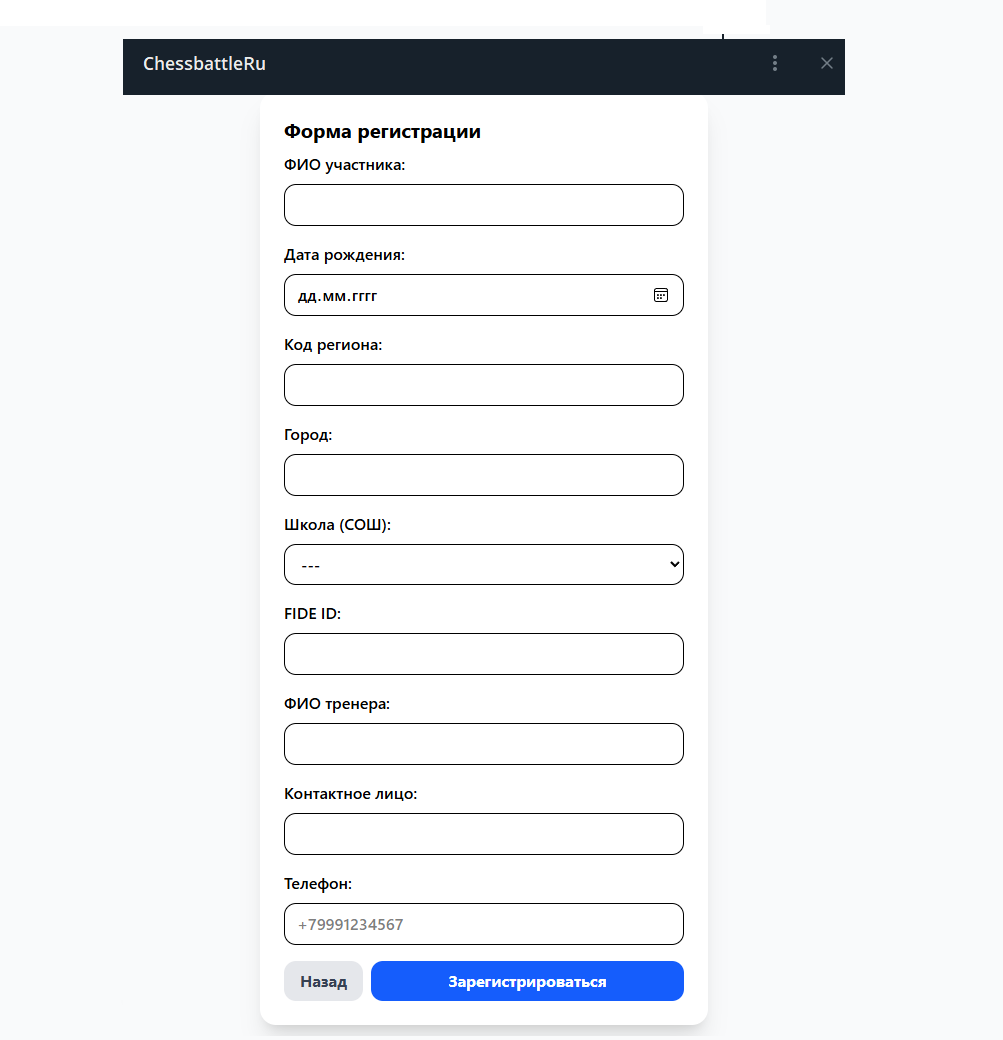Viewport: 1003px width, 1040px height.
Task: Click the Телефон label text
Action: pyautogui.click(x=318, y=884)
